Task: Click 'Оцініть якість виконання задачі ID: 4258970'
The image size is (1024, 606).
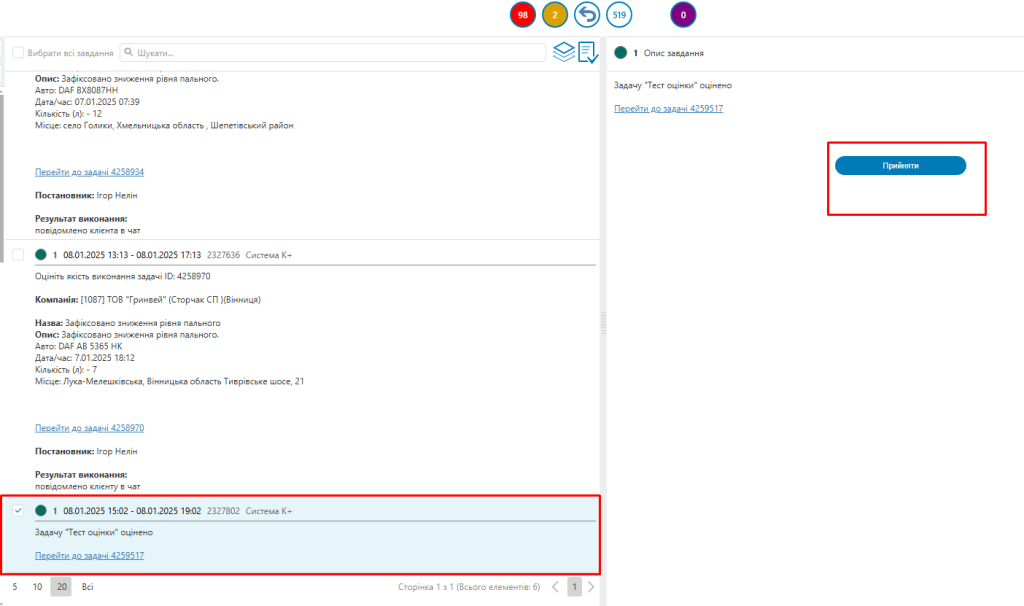Action: click(x=123, y=276)
